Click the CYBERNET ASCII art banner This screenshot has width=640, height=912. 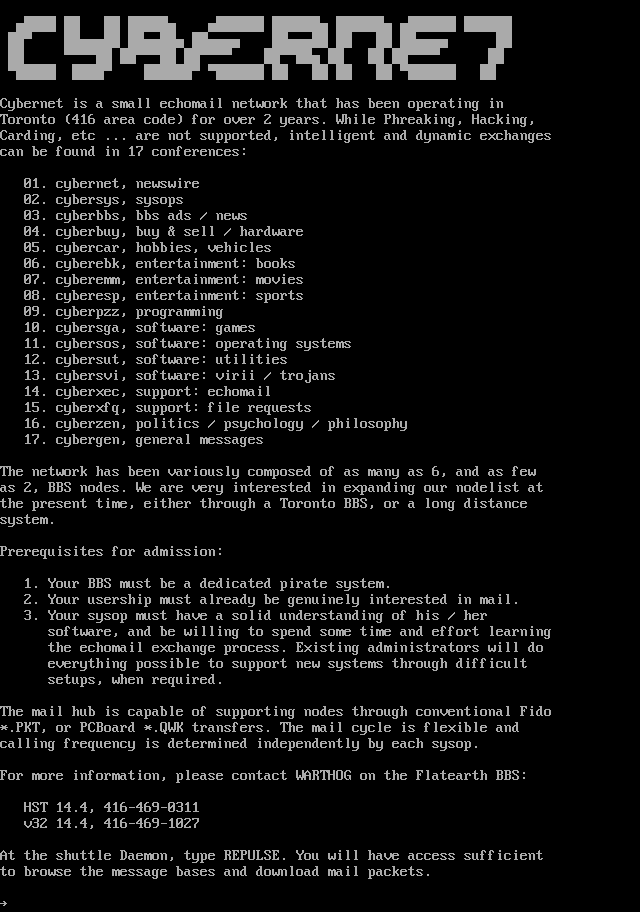tap(260, 47)
